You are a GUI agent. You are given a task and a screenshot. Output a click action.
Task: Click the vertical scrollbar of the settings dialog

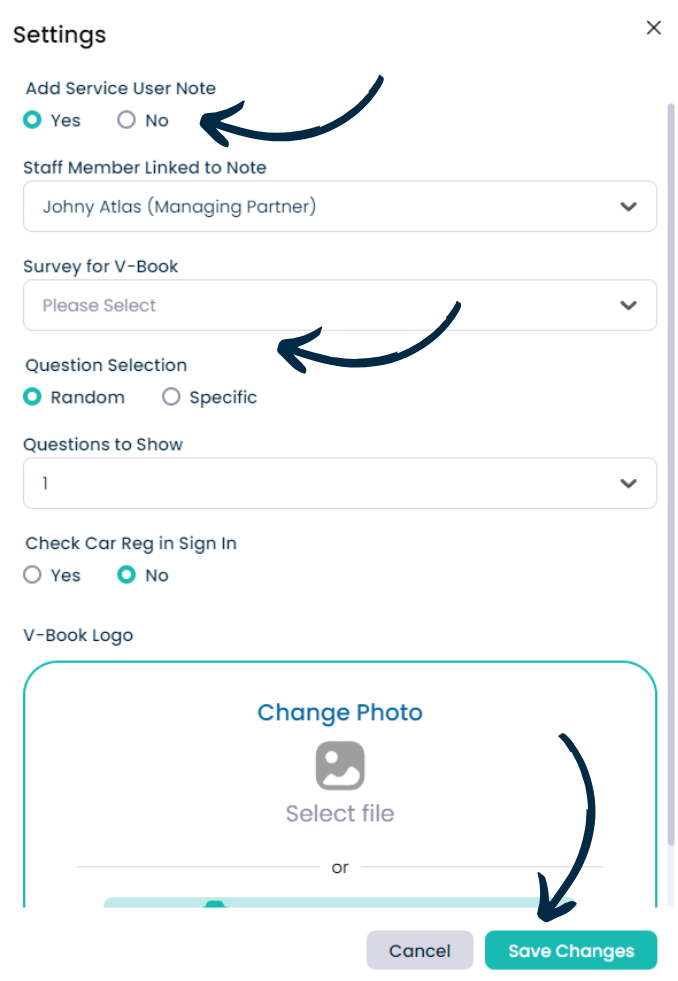(x=671, y=474)
